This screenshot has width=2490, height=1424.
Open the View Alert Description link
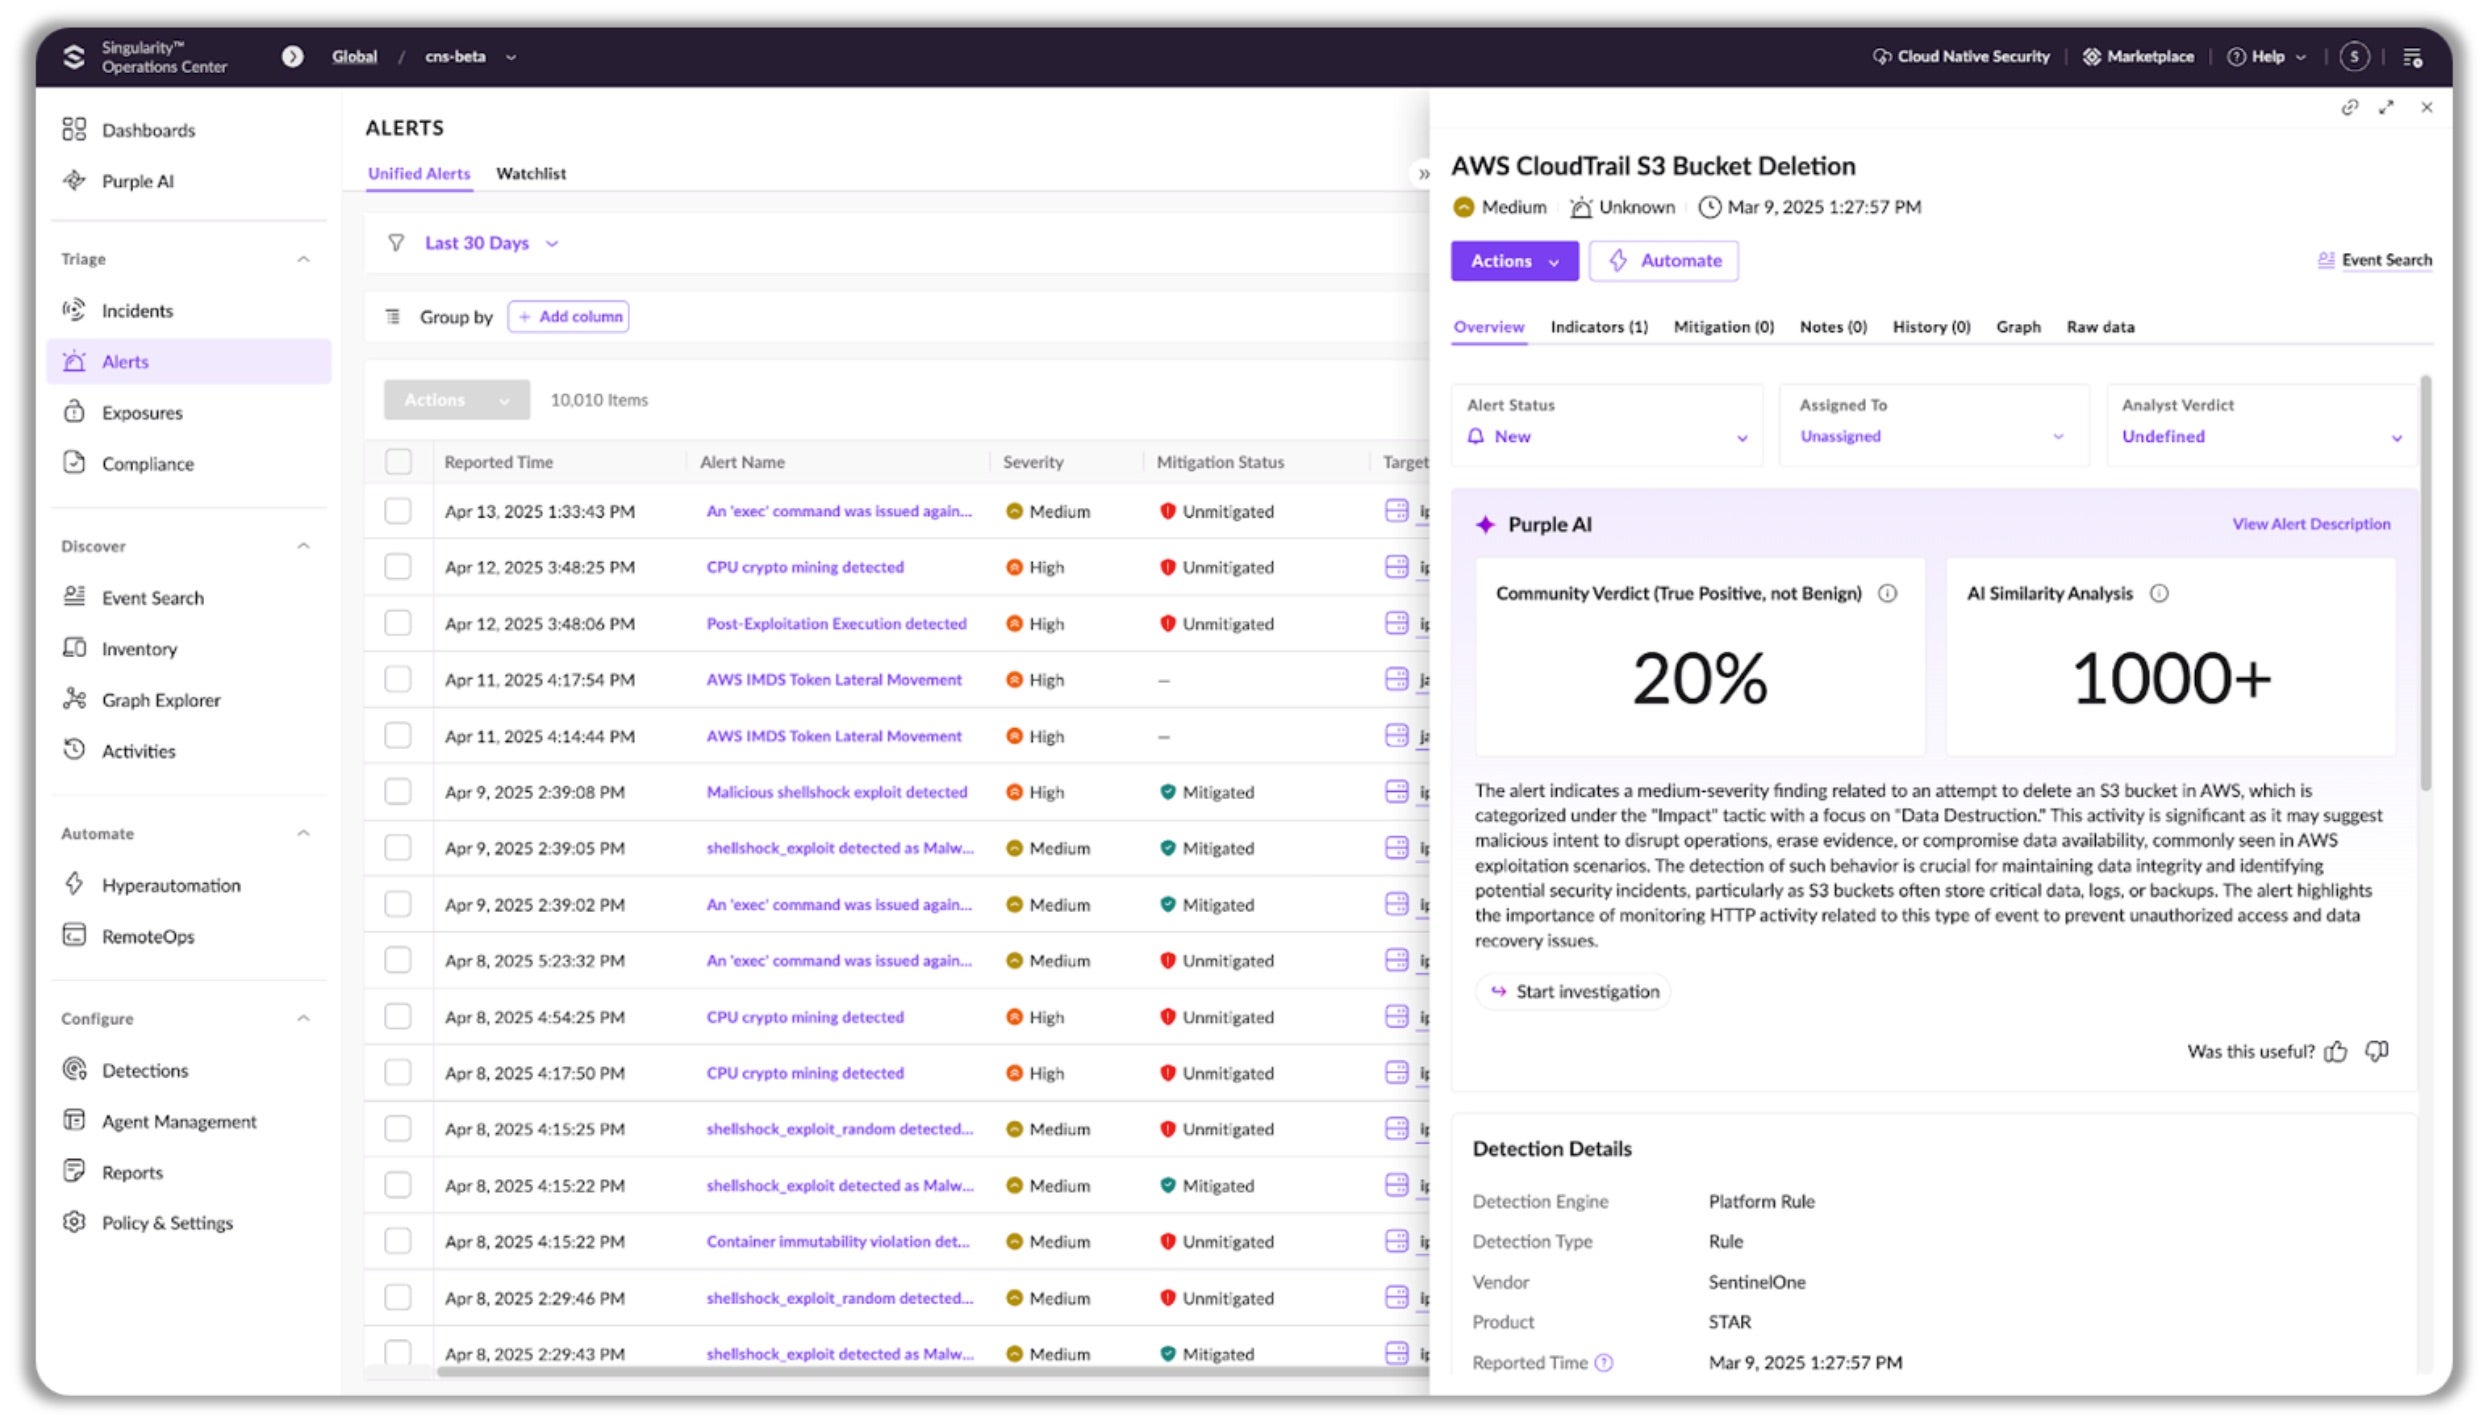pos(2310,524)
